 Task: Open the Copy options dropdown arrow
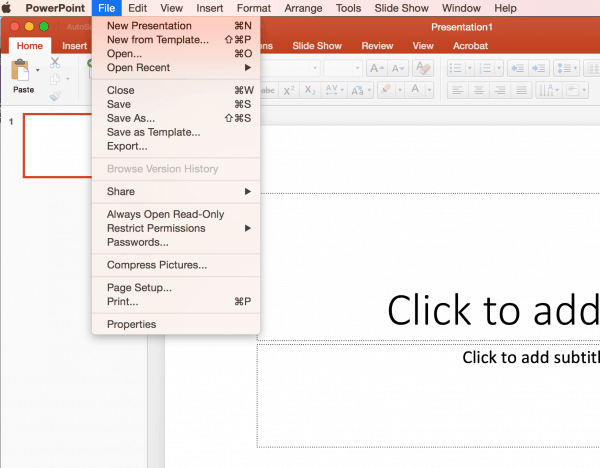point(68,79)
